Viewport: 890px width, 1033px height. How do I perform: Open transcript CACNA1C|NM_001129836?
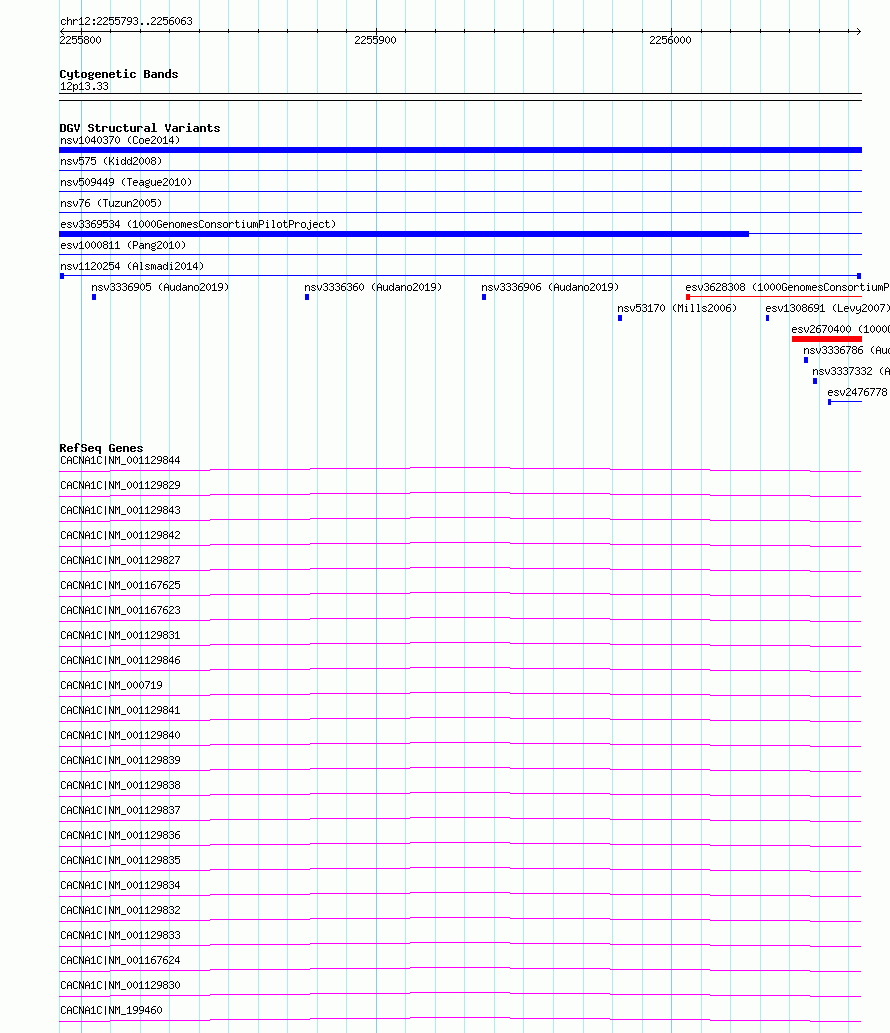pos(120,836)
